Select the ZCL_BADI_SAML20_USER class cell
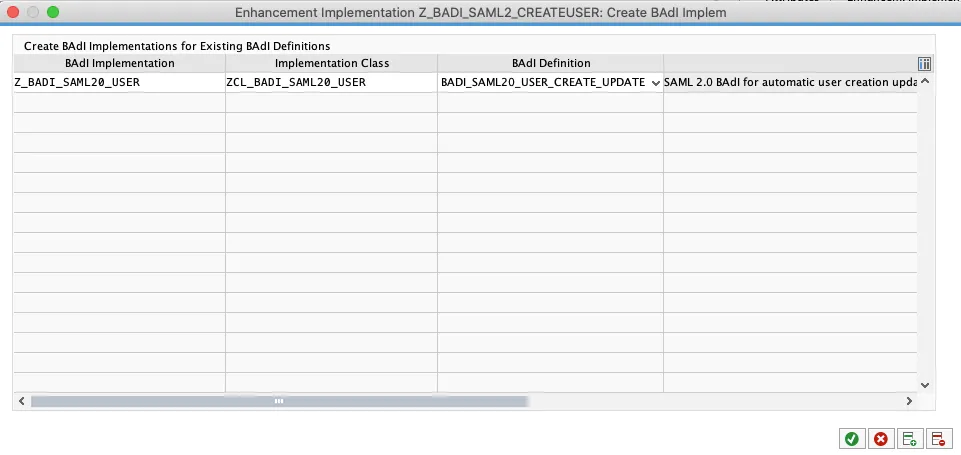Viewport: 961px width, 455px height. 332,82
